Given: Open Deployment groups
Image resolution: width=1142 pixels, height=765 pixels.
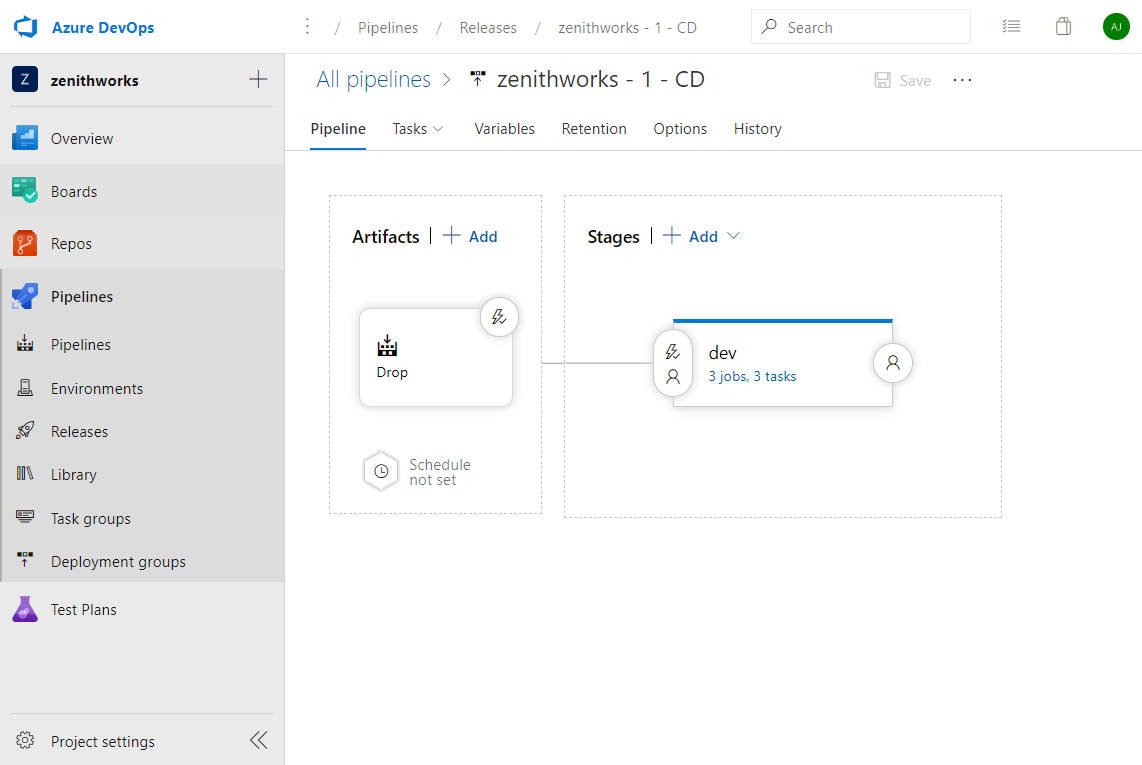Looking at the screenshot, I should click(117, 561).
